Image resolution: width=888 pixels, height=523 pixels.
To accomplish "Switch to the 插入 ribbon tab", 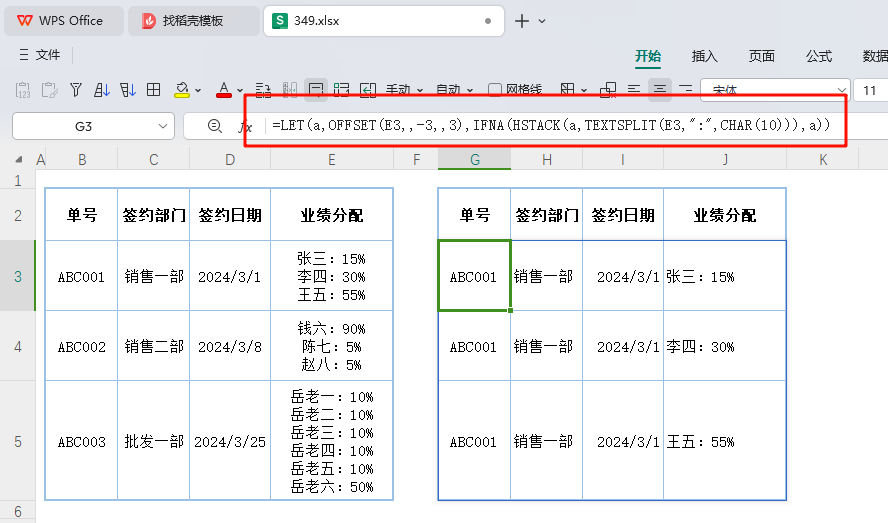I will [705, 56].
